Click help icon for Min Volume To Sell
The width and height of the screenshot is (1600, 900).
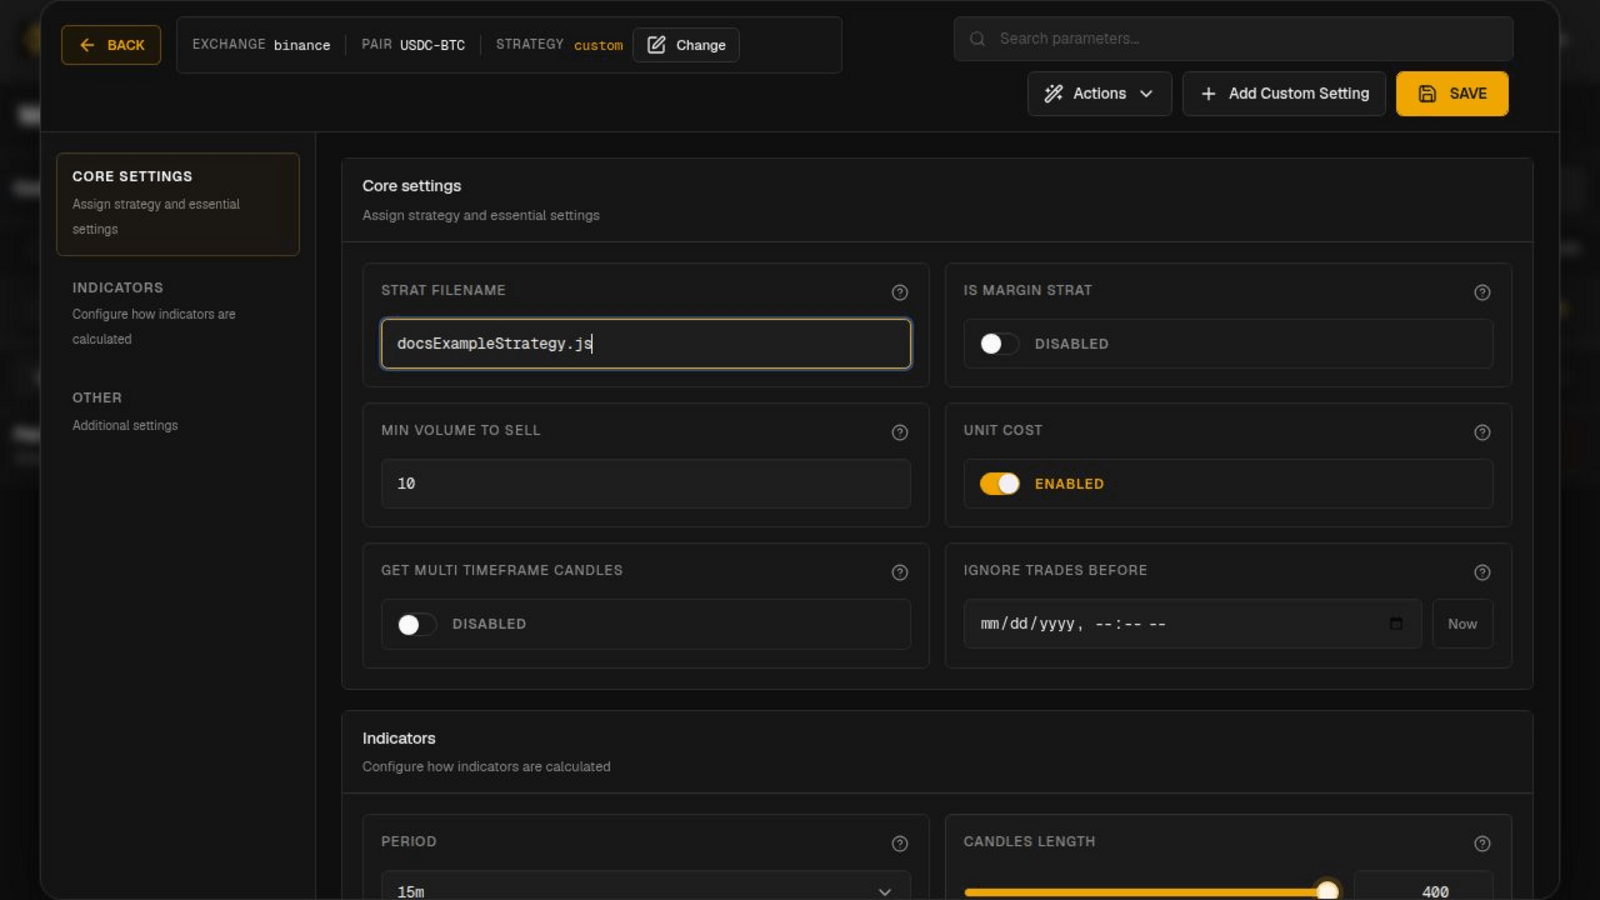click(899, 432)
